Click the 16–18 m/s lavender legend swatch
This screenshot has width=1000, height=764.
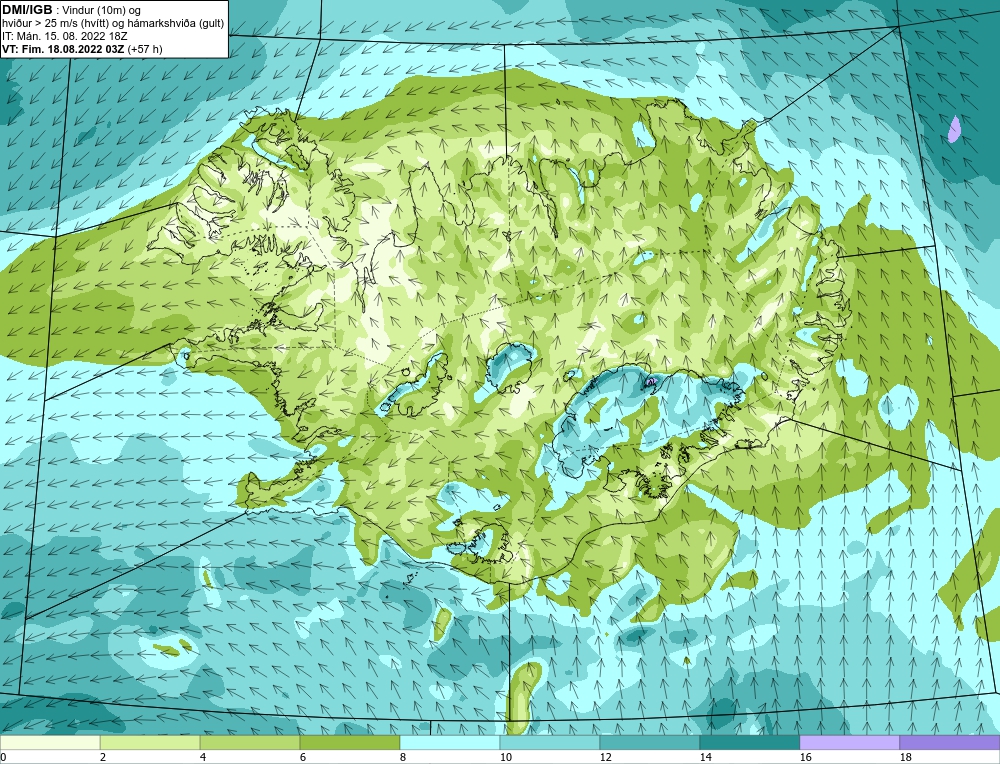click(x=849, y=743)
